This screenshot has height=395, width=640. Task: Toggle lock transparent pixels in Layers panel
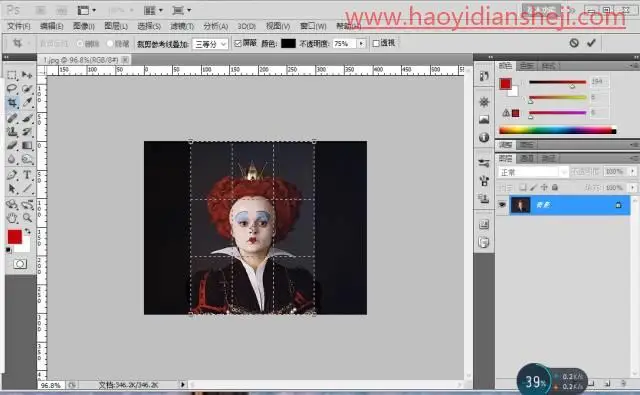pyautogui.click(x=523, y=187)
